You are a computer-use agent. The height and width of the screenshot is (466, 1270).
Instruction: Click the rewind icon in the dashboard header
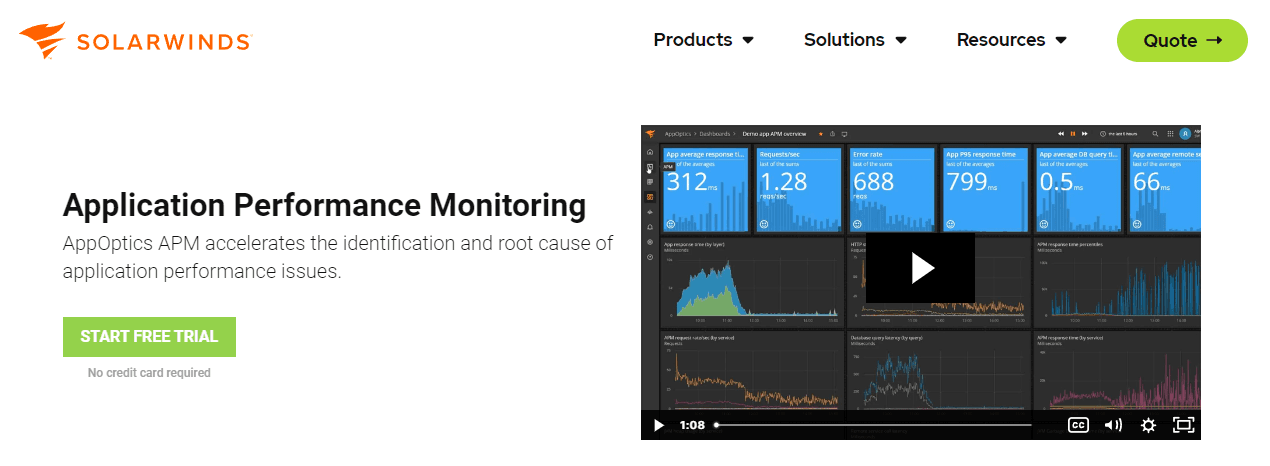pos(1060,134)
